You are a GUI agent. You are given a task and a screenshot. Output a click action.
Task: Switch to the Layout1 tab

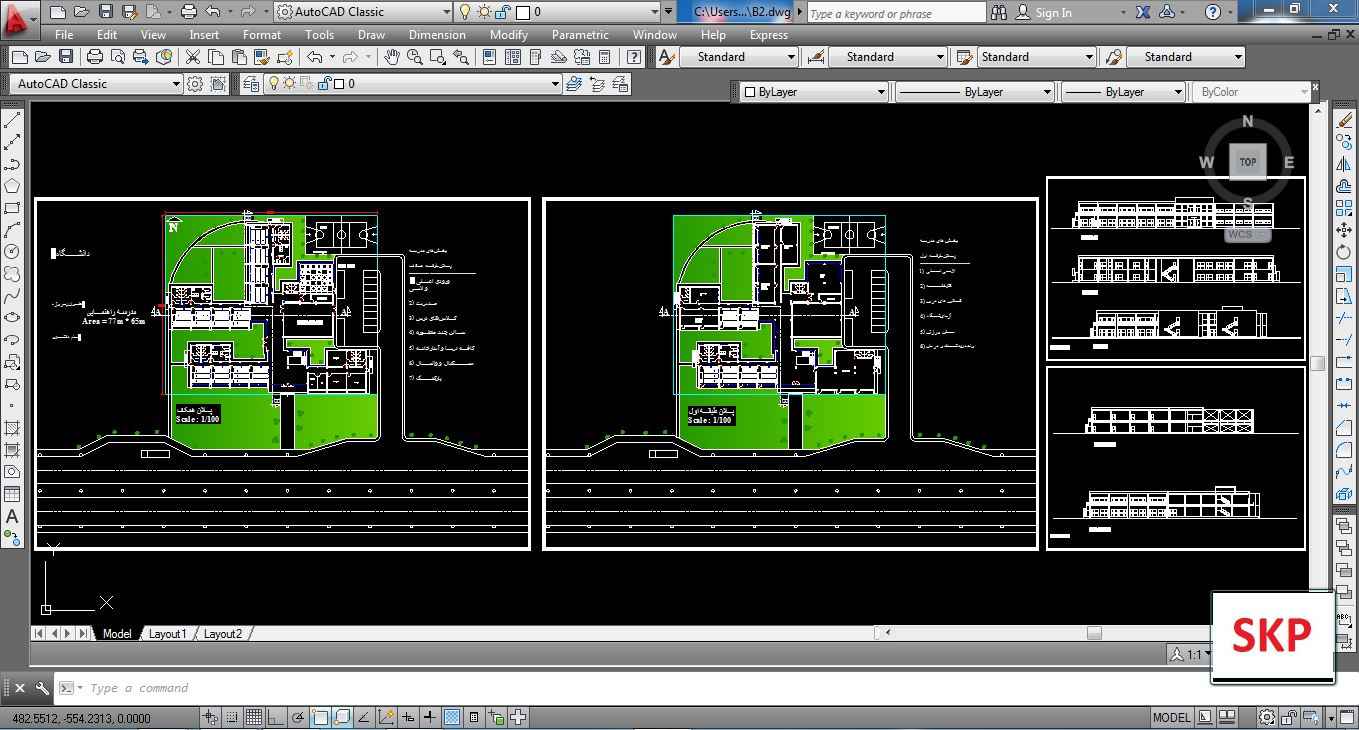tap(167, 633)
